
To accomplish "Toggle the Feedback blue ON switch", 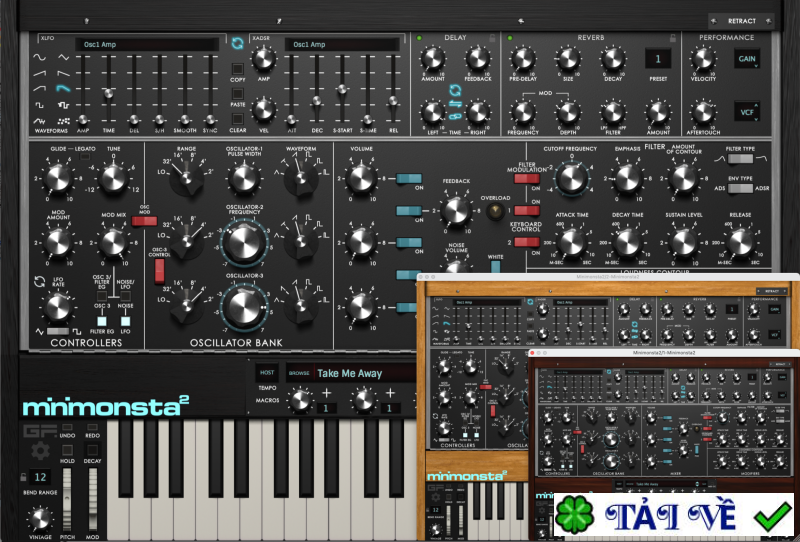I will point(409,211).
